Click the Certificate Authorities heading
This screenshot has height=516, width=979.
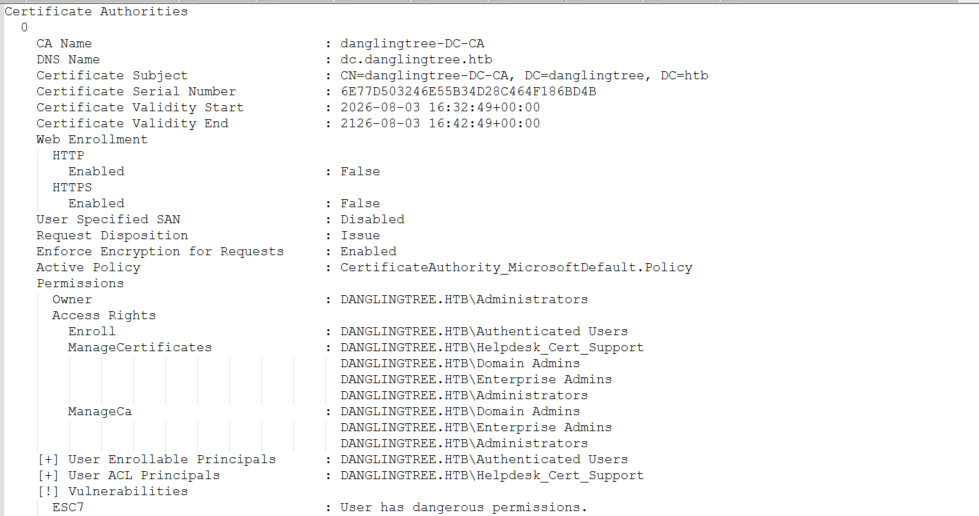click(96, 11)
